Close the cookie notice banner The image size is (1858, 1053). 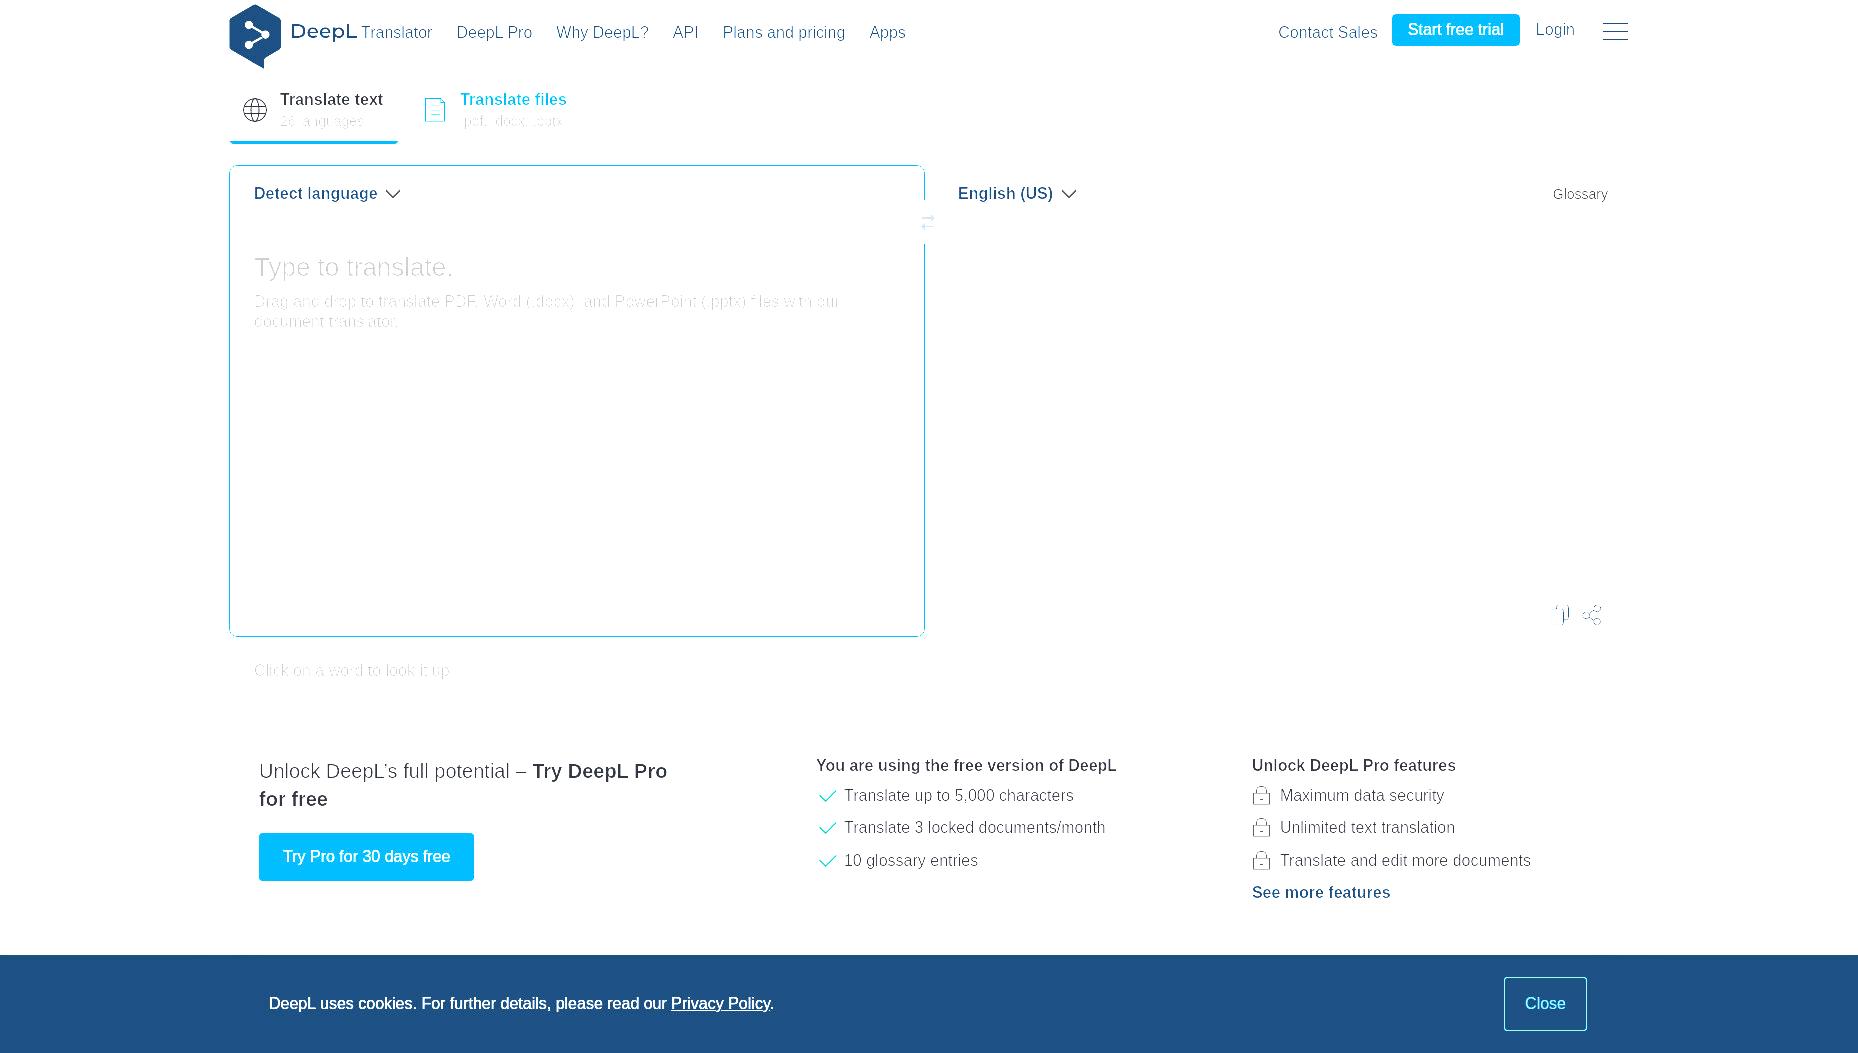click(x=1545, y=1004)
